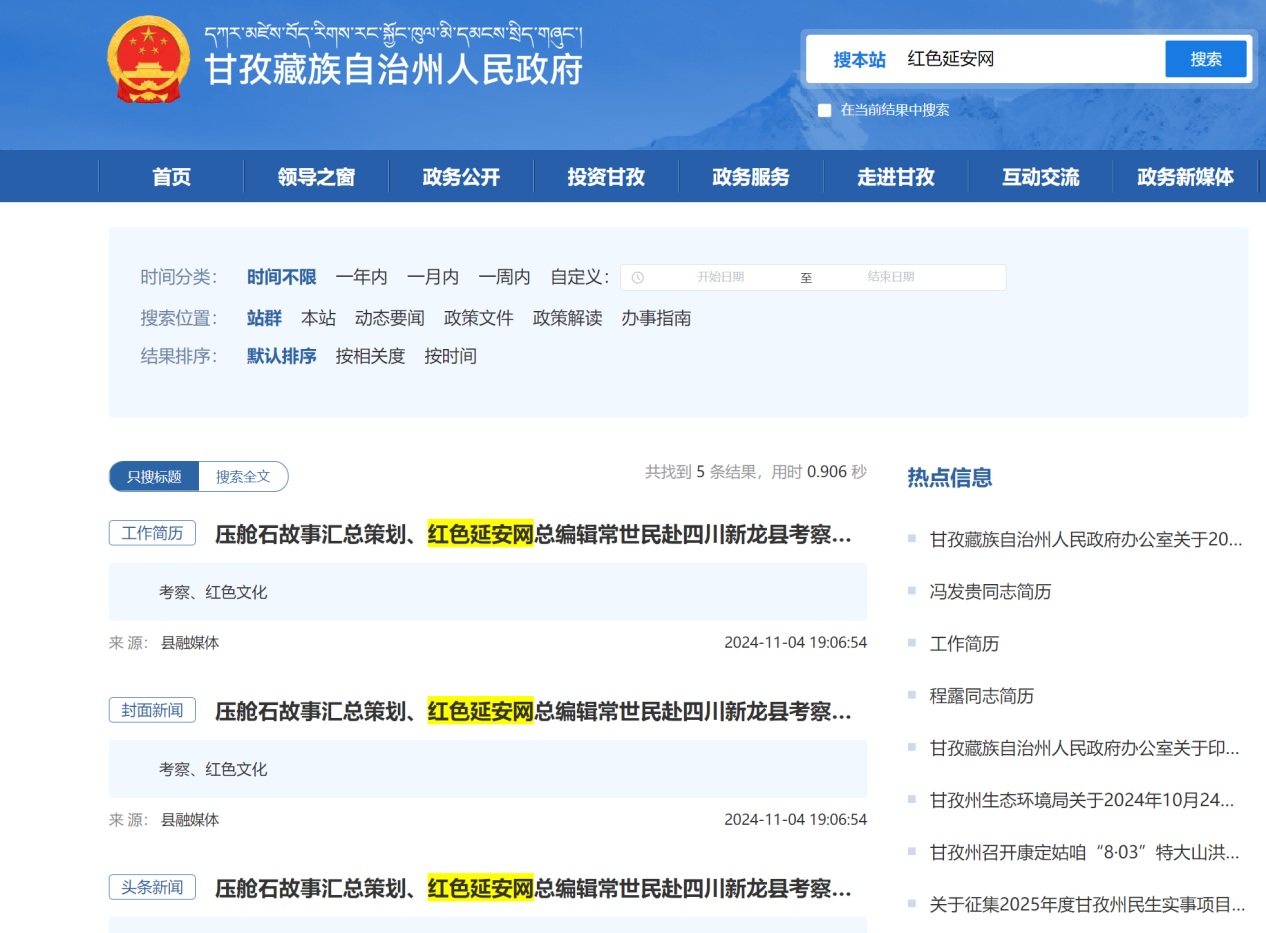Open the 首页 navigation item
1266x933 pixels.
(x=171, y=177)
